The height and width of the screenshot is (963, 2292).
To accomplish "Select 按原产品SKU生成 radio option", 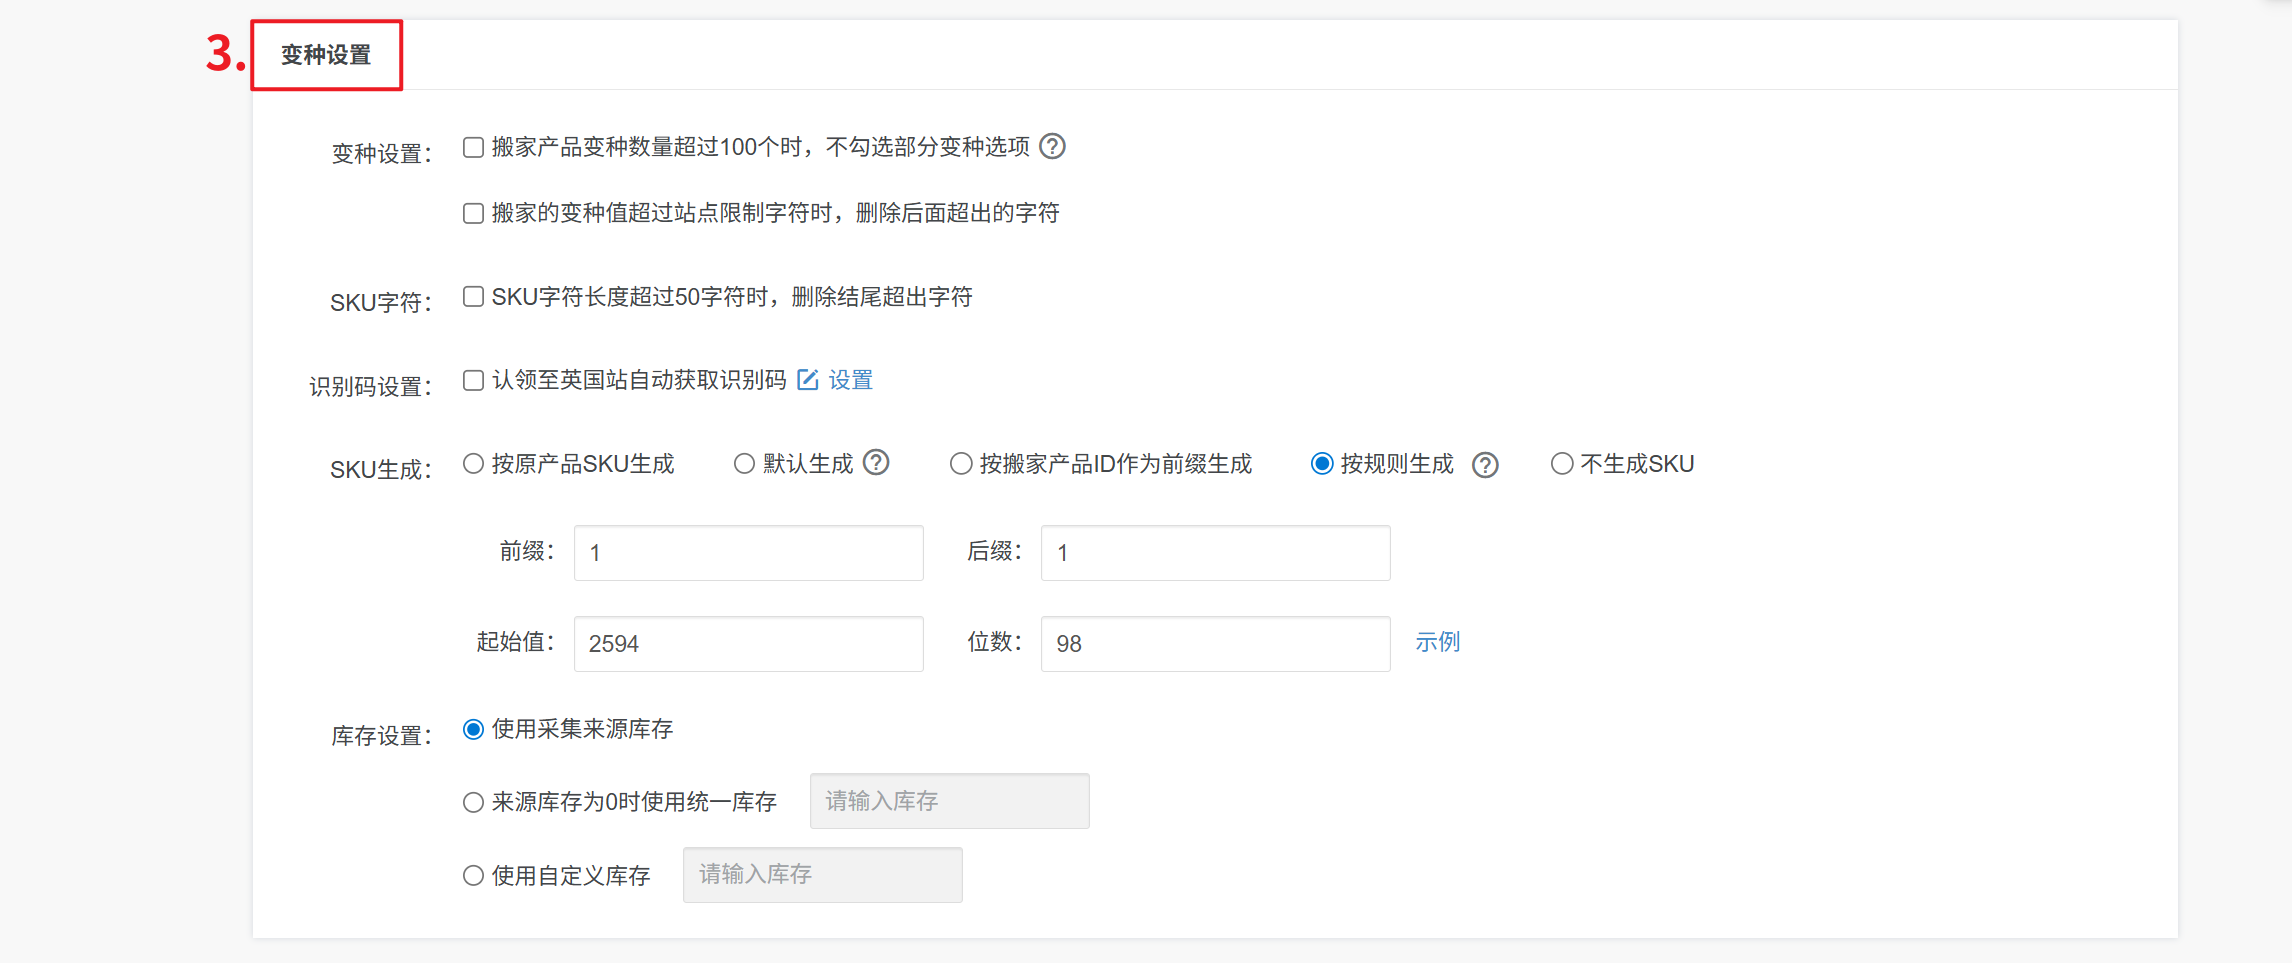I will click(x=474, y=464).
